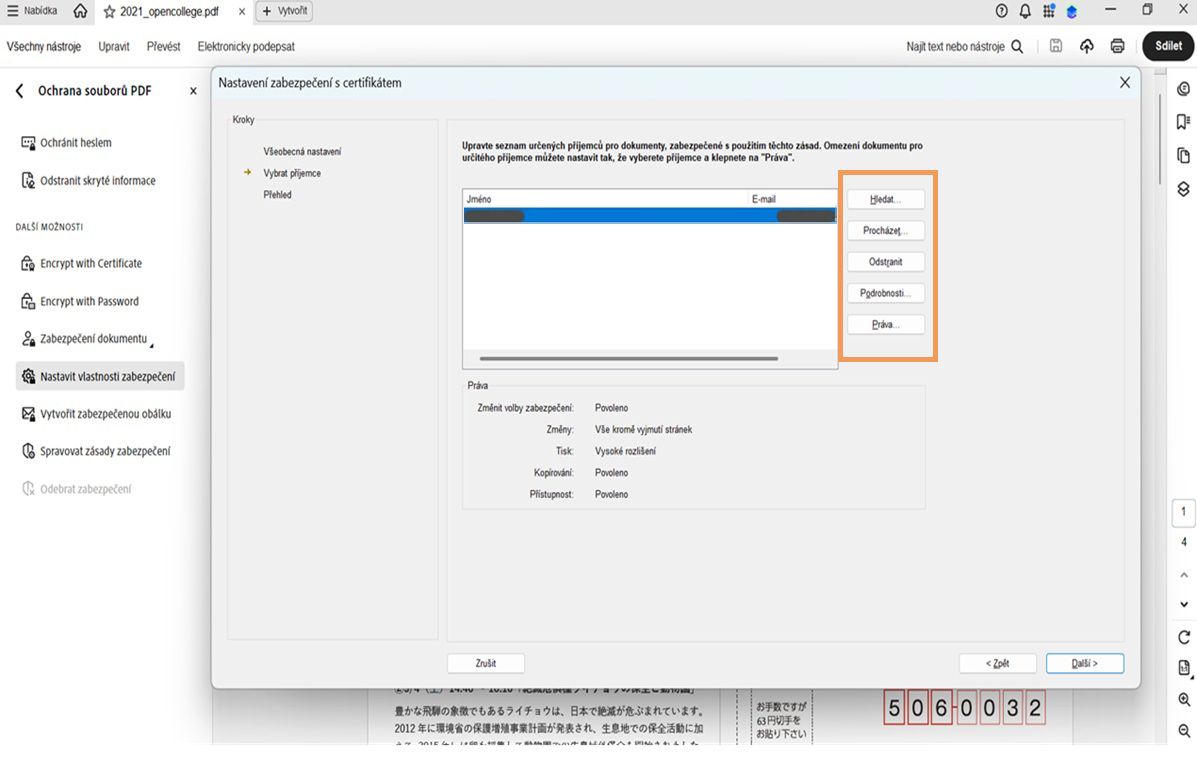Click the Odebrat zabezpečení item

click(76, 489)
